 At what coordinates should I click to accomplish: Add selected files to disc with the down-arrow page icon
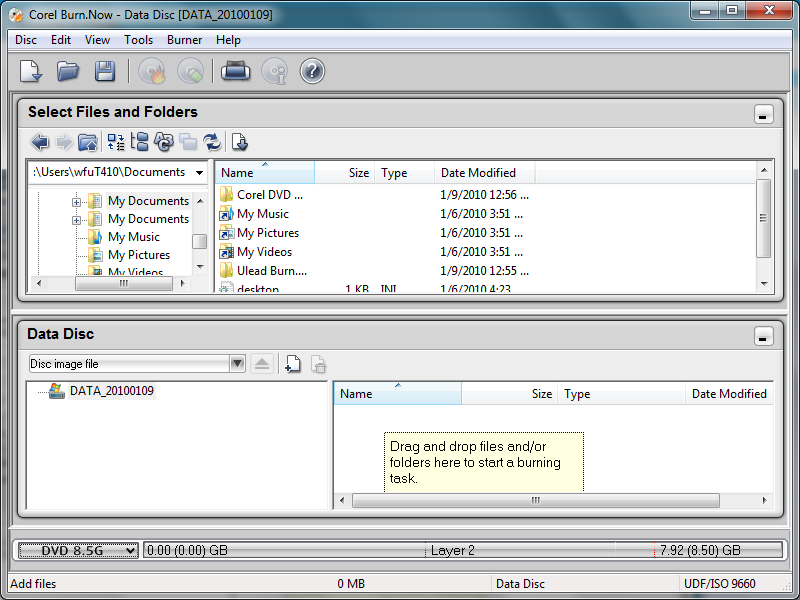click(240, 142)
